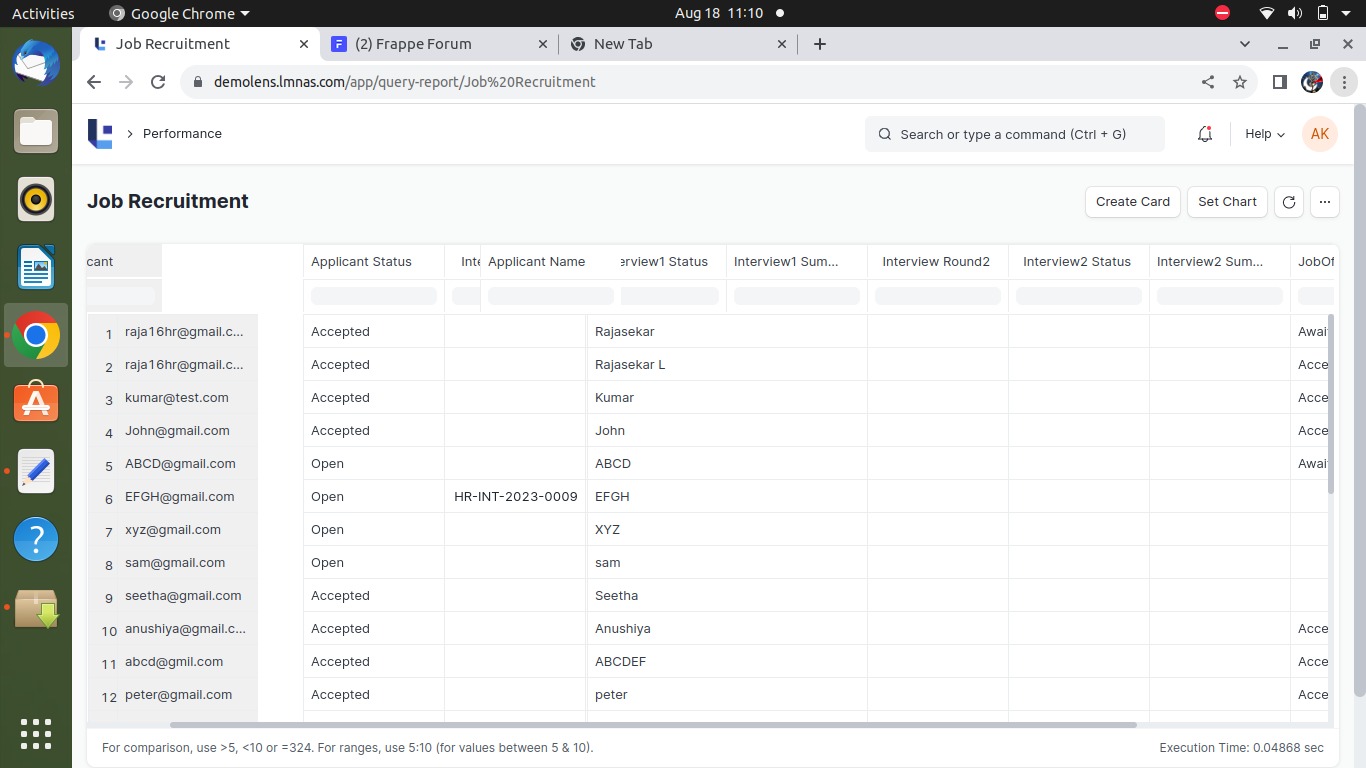Click the Open status for xyz@gmail.com
1366x768 pixels.
[x=374, y=530]
